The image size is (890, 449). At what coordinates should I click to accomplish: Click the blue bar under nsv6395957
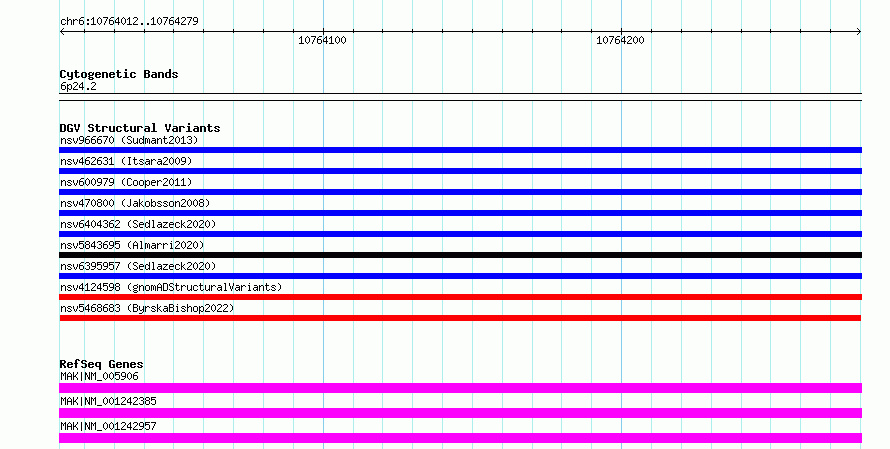[x=460, y=276]
